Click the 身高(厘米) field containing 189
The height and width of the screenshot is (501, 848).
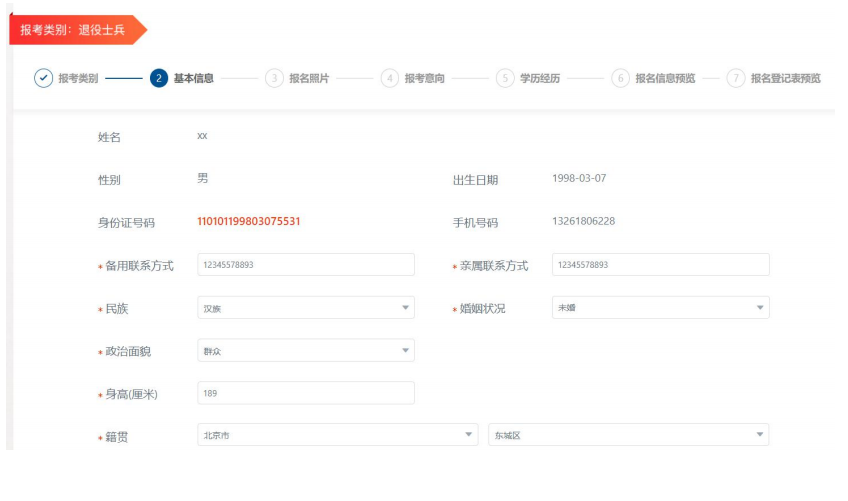tap(306, 393)
